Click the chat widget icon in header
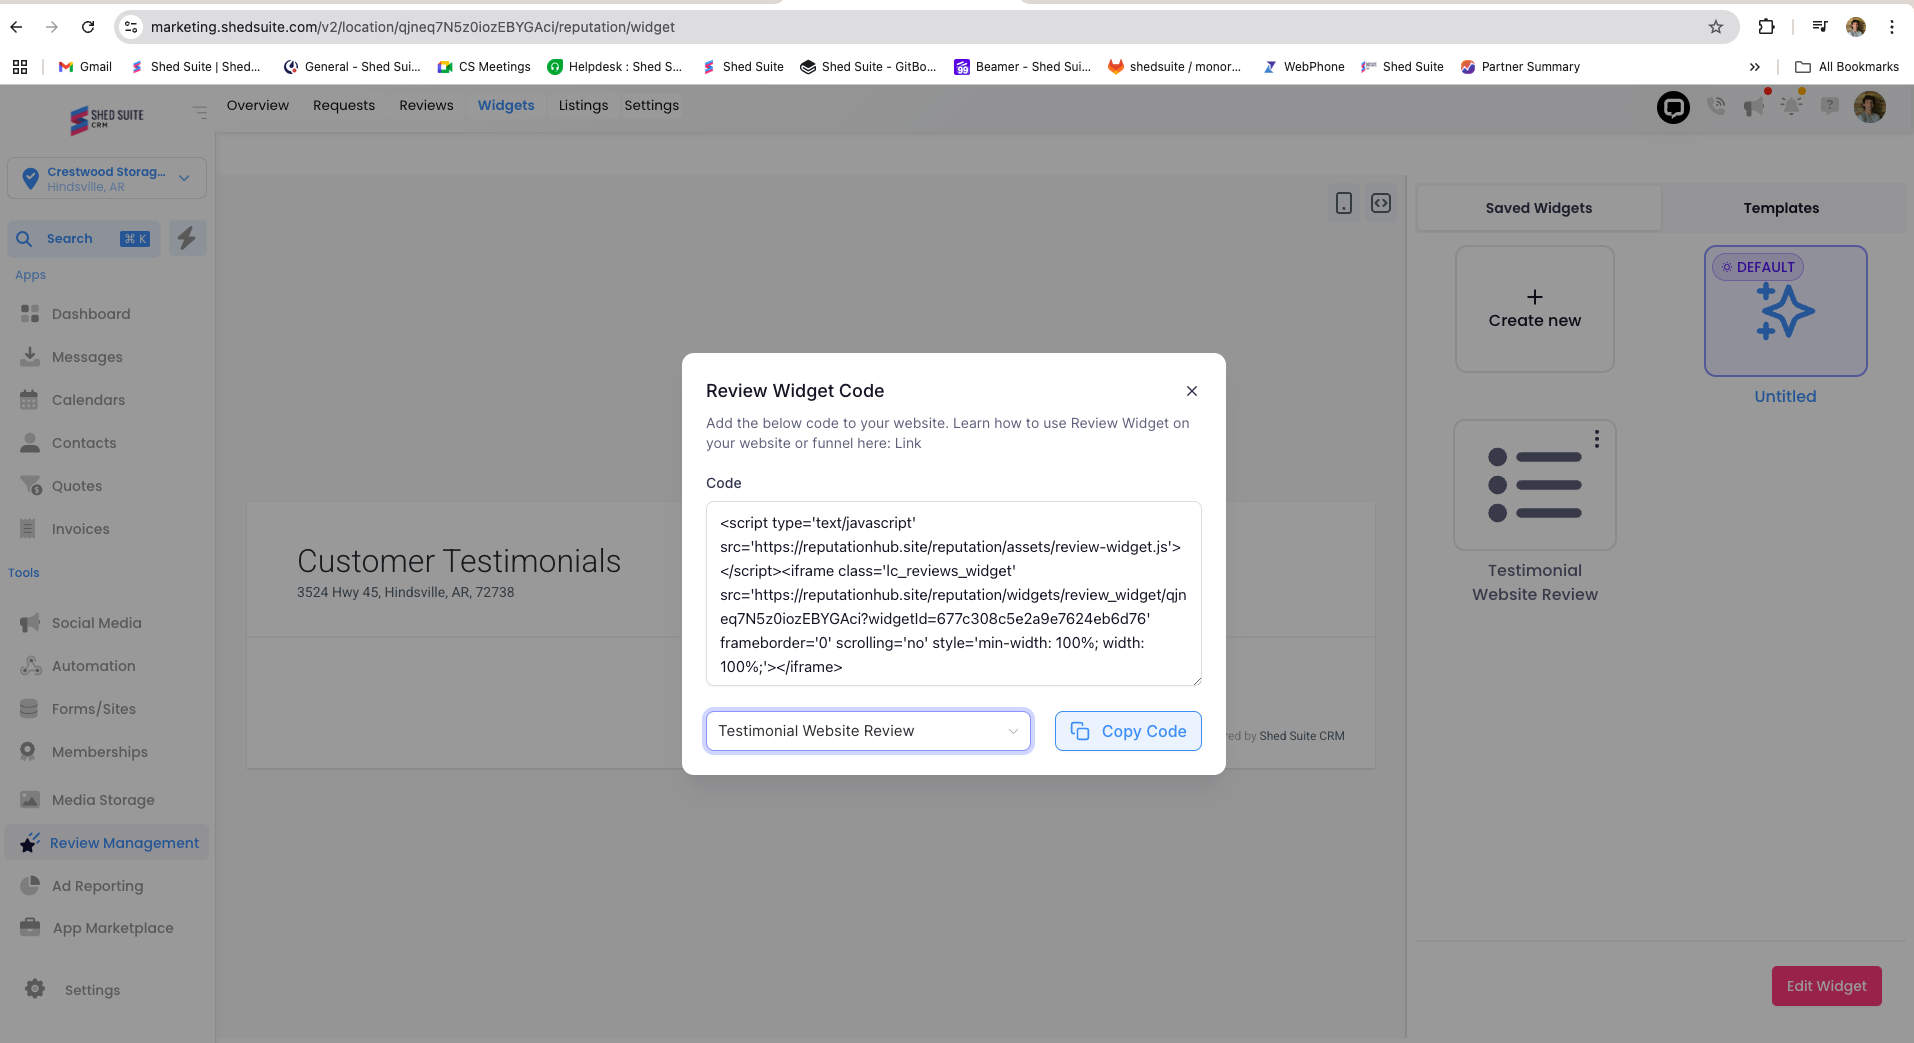This screenshot has height=1043, width=1914. pyautogui.click(x=1673, y=107)
